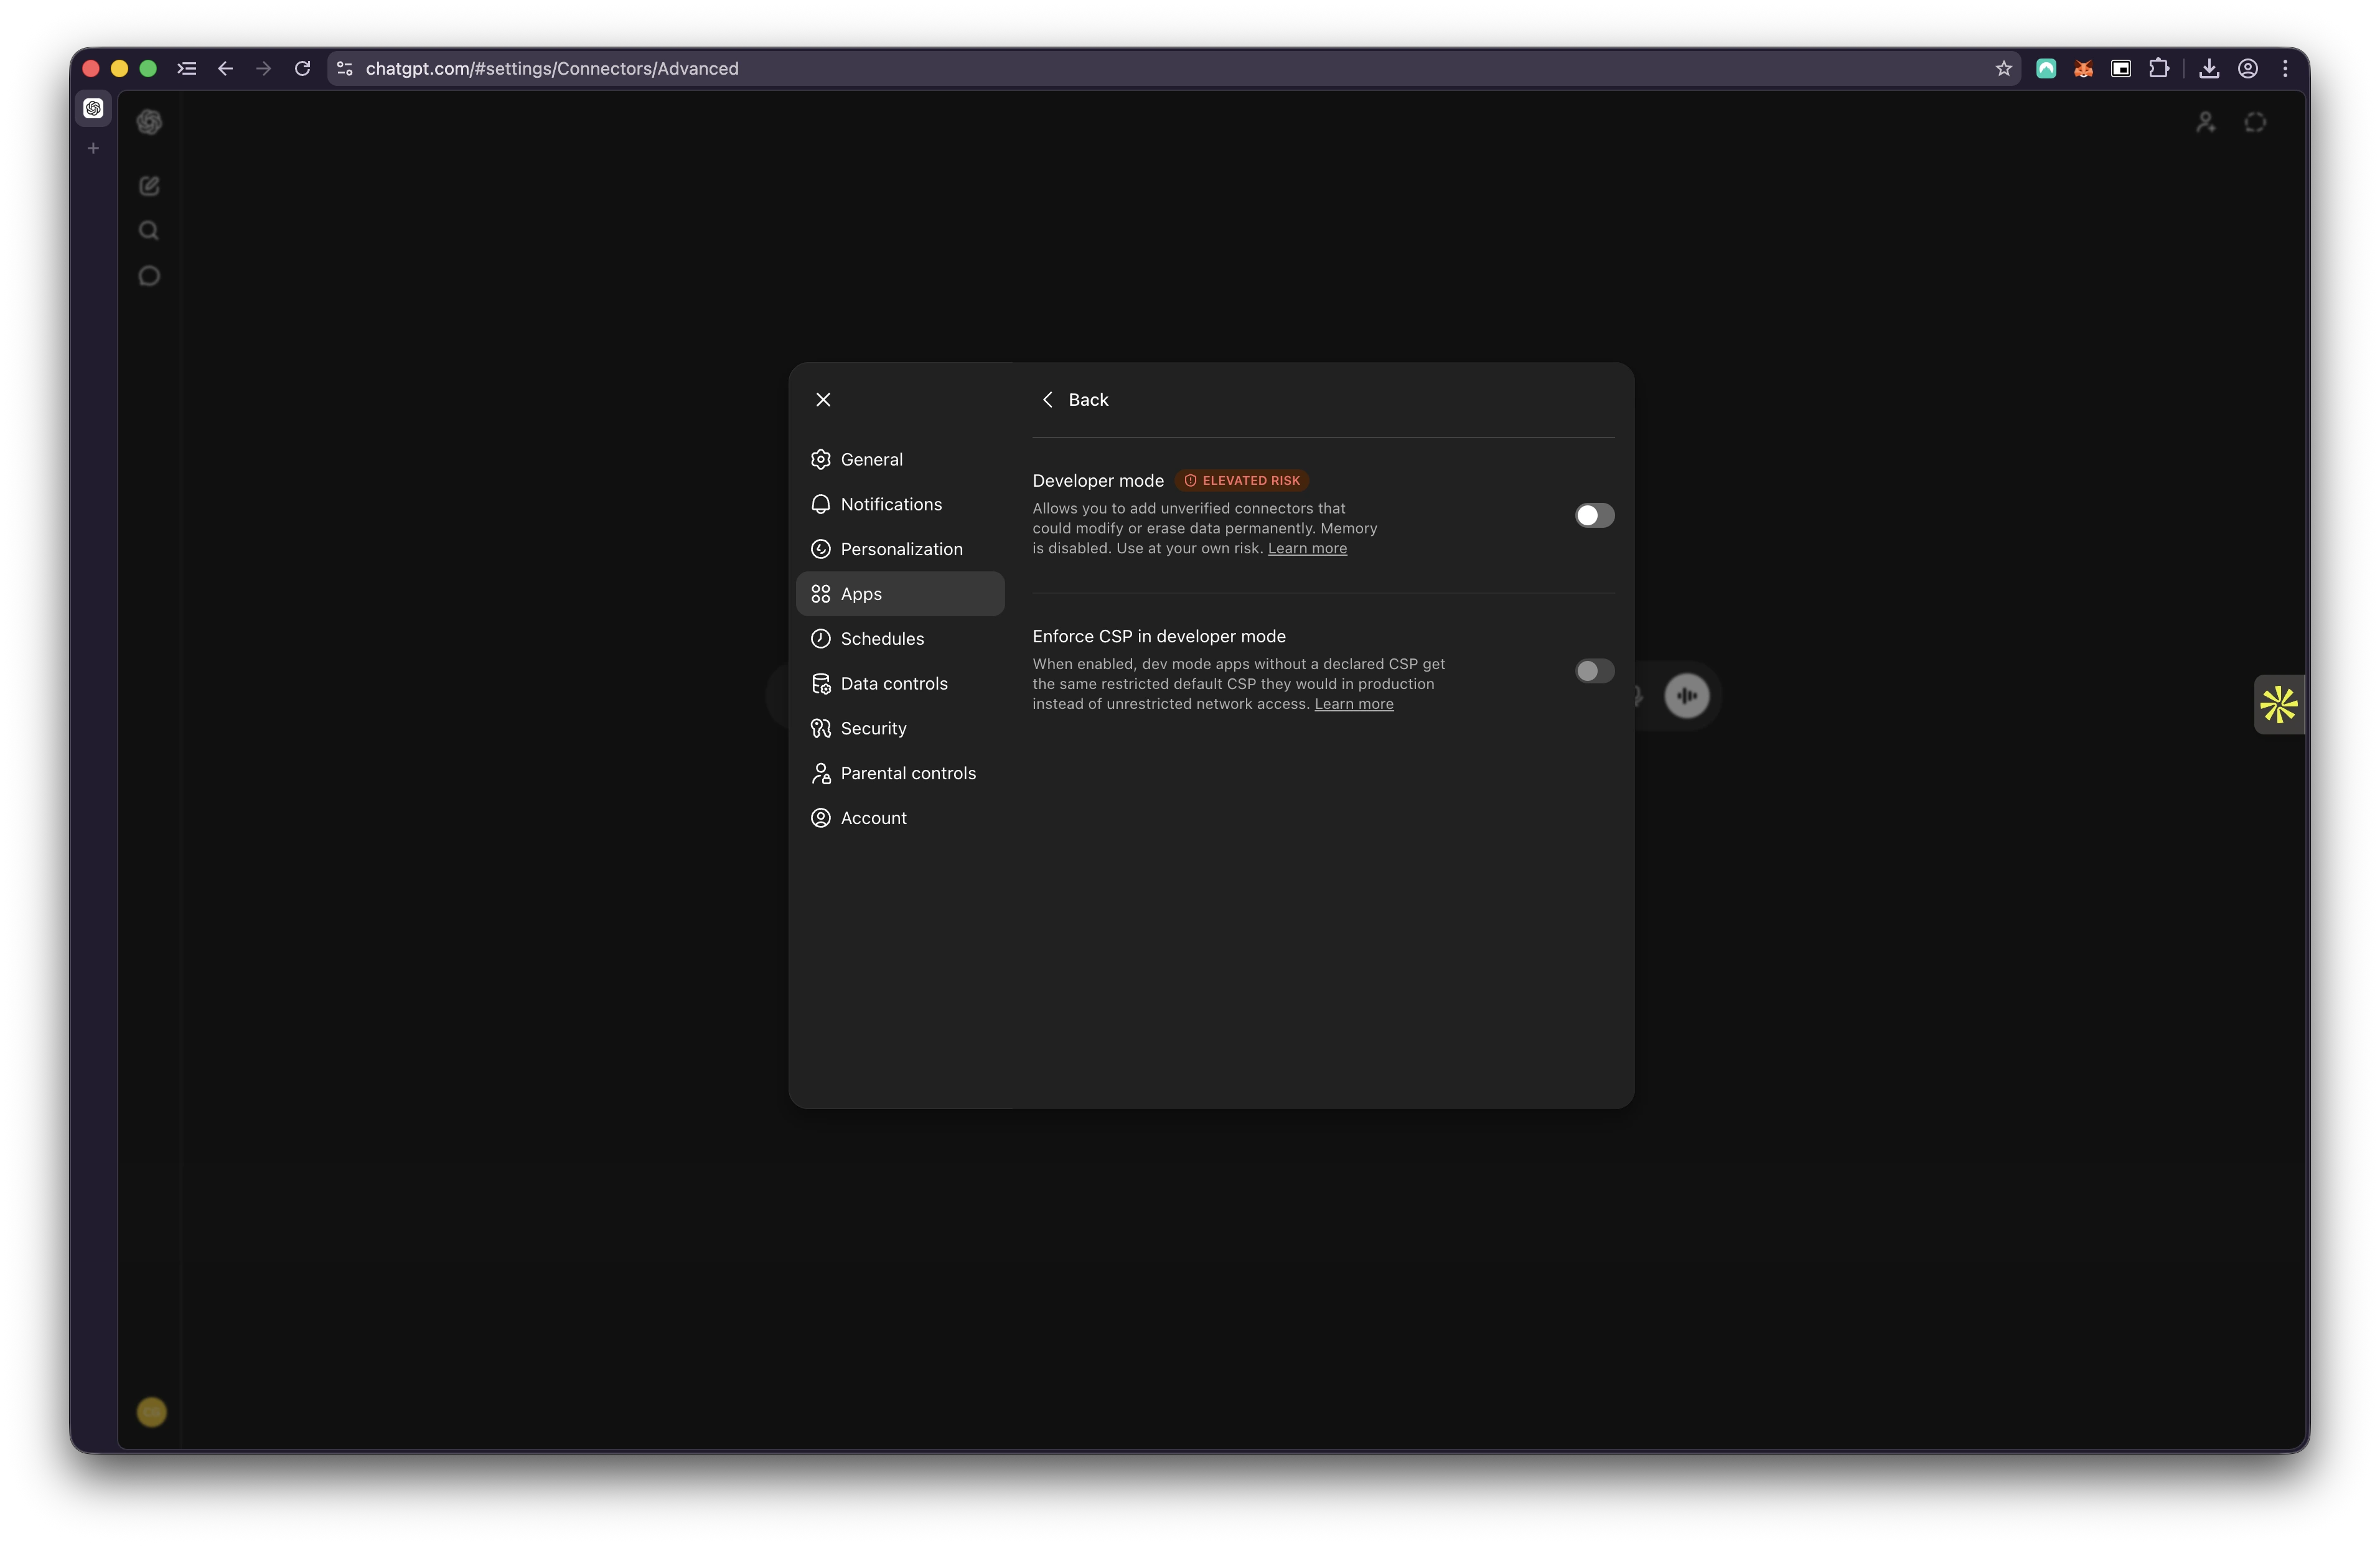Click the ChatGPT logo in sidebar

coord(149,122)
